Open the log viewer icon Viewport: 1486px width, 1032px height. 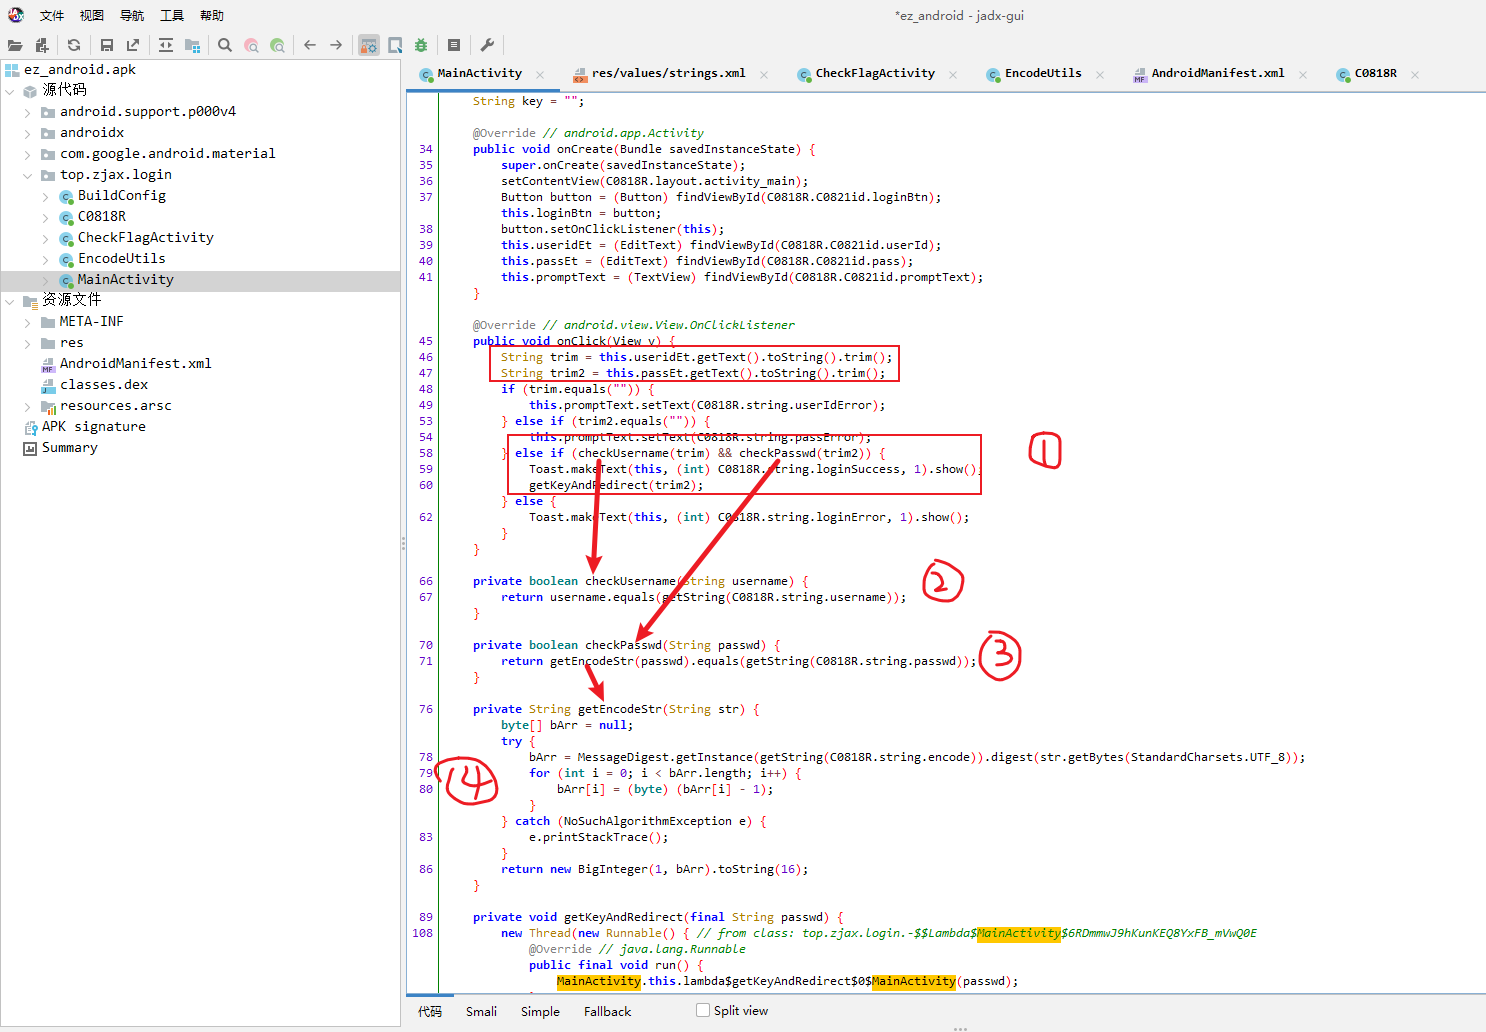pos(454,45)
